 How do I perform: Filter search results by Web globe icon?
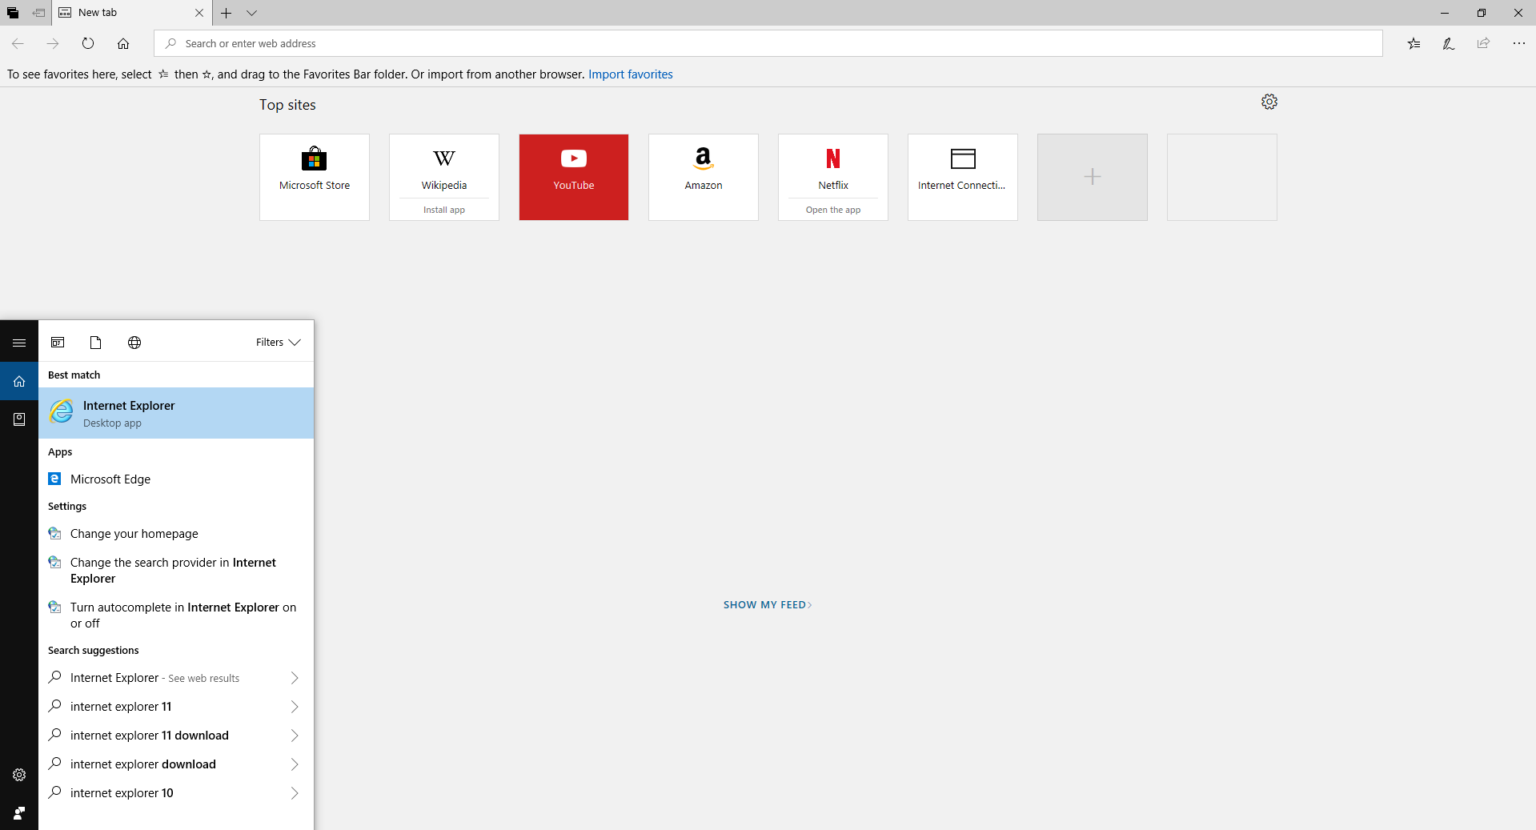tap(134, 342)
